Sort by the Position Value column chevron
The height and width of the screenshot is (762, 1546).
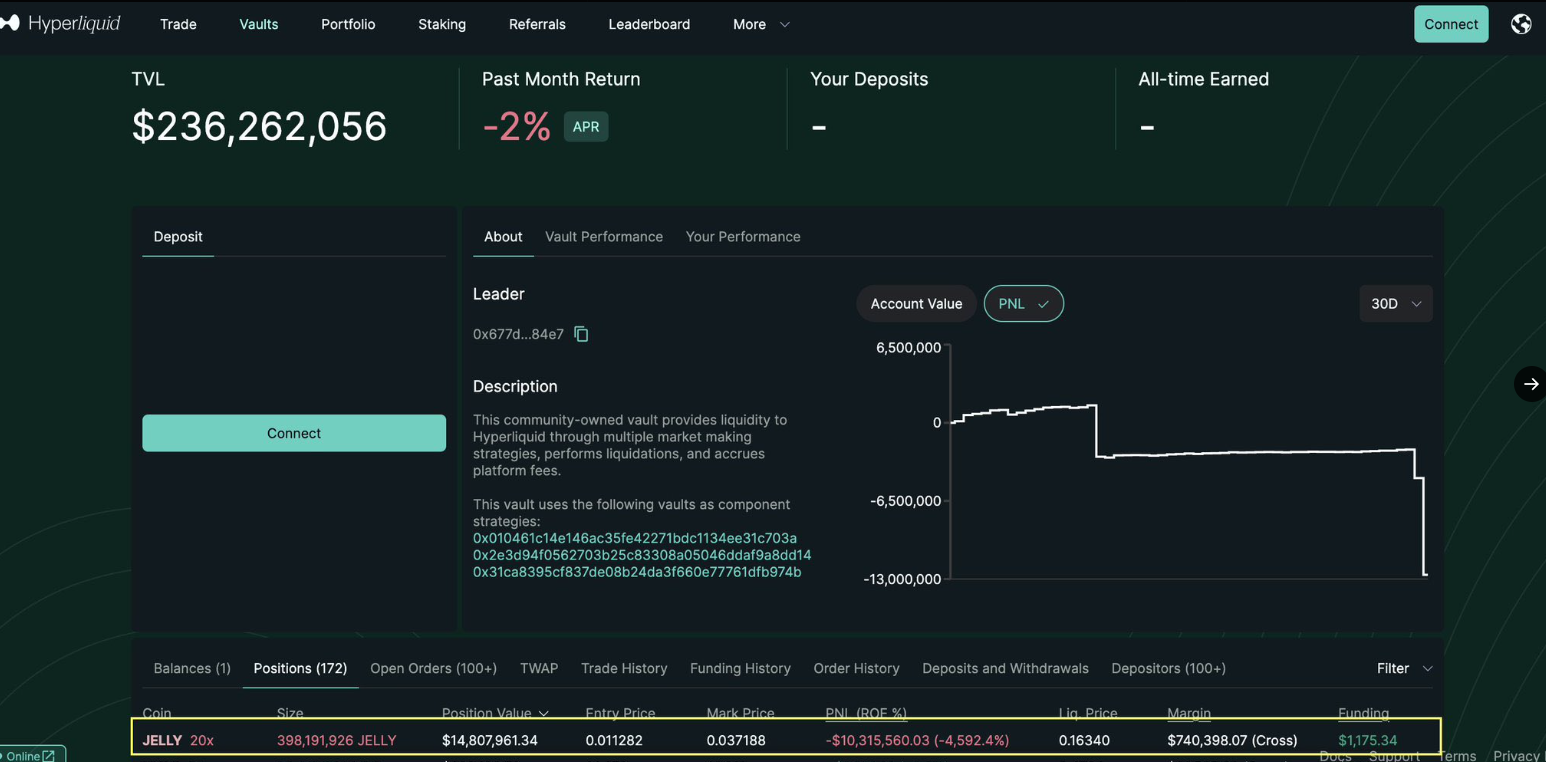(x=544, y=713)
